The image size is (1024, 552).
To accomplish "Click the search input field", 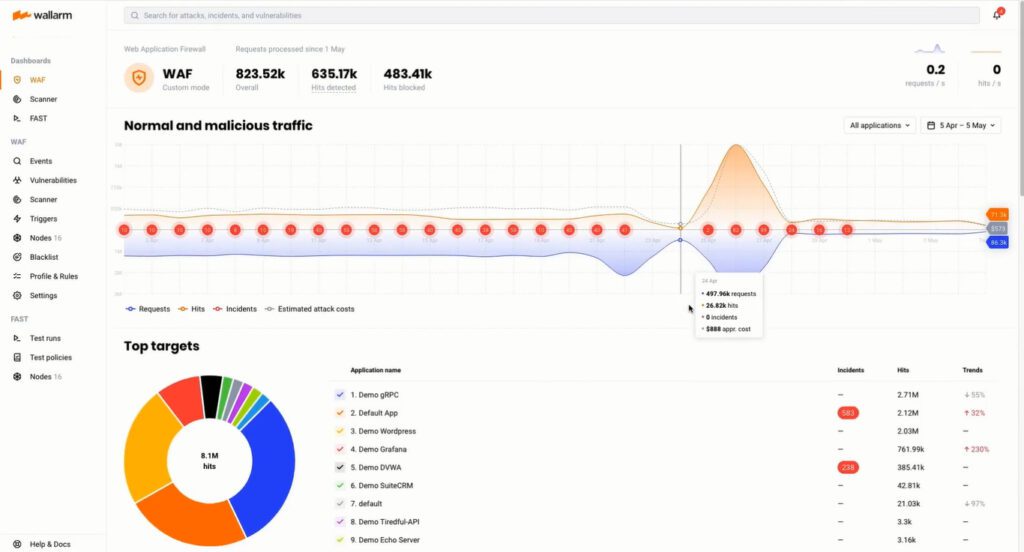I will point(552,16).
